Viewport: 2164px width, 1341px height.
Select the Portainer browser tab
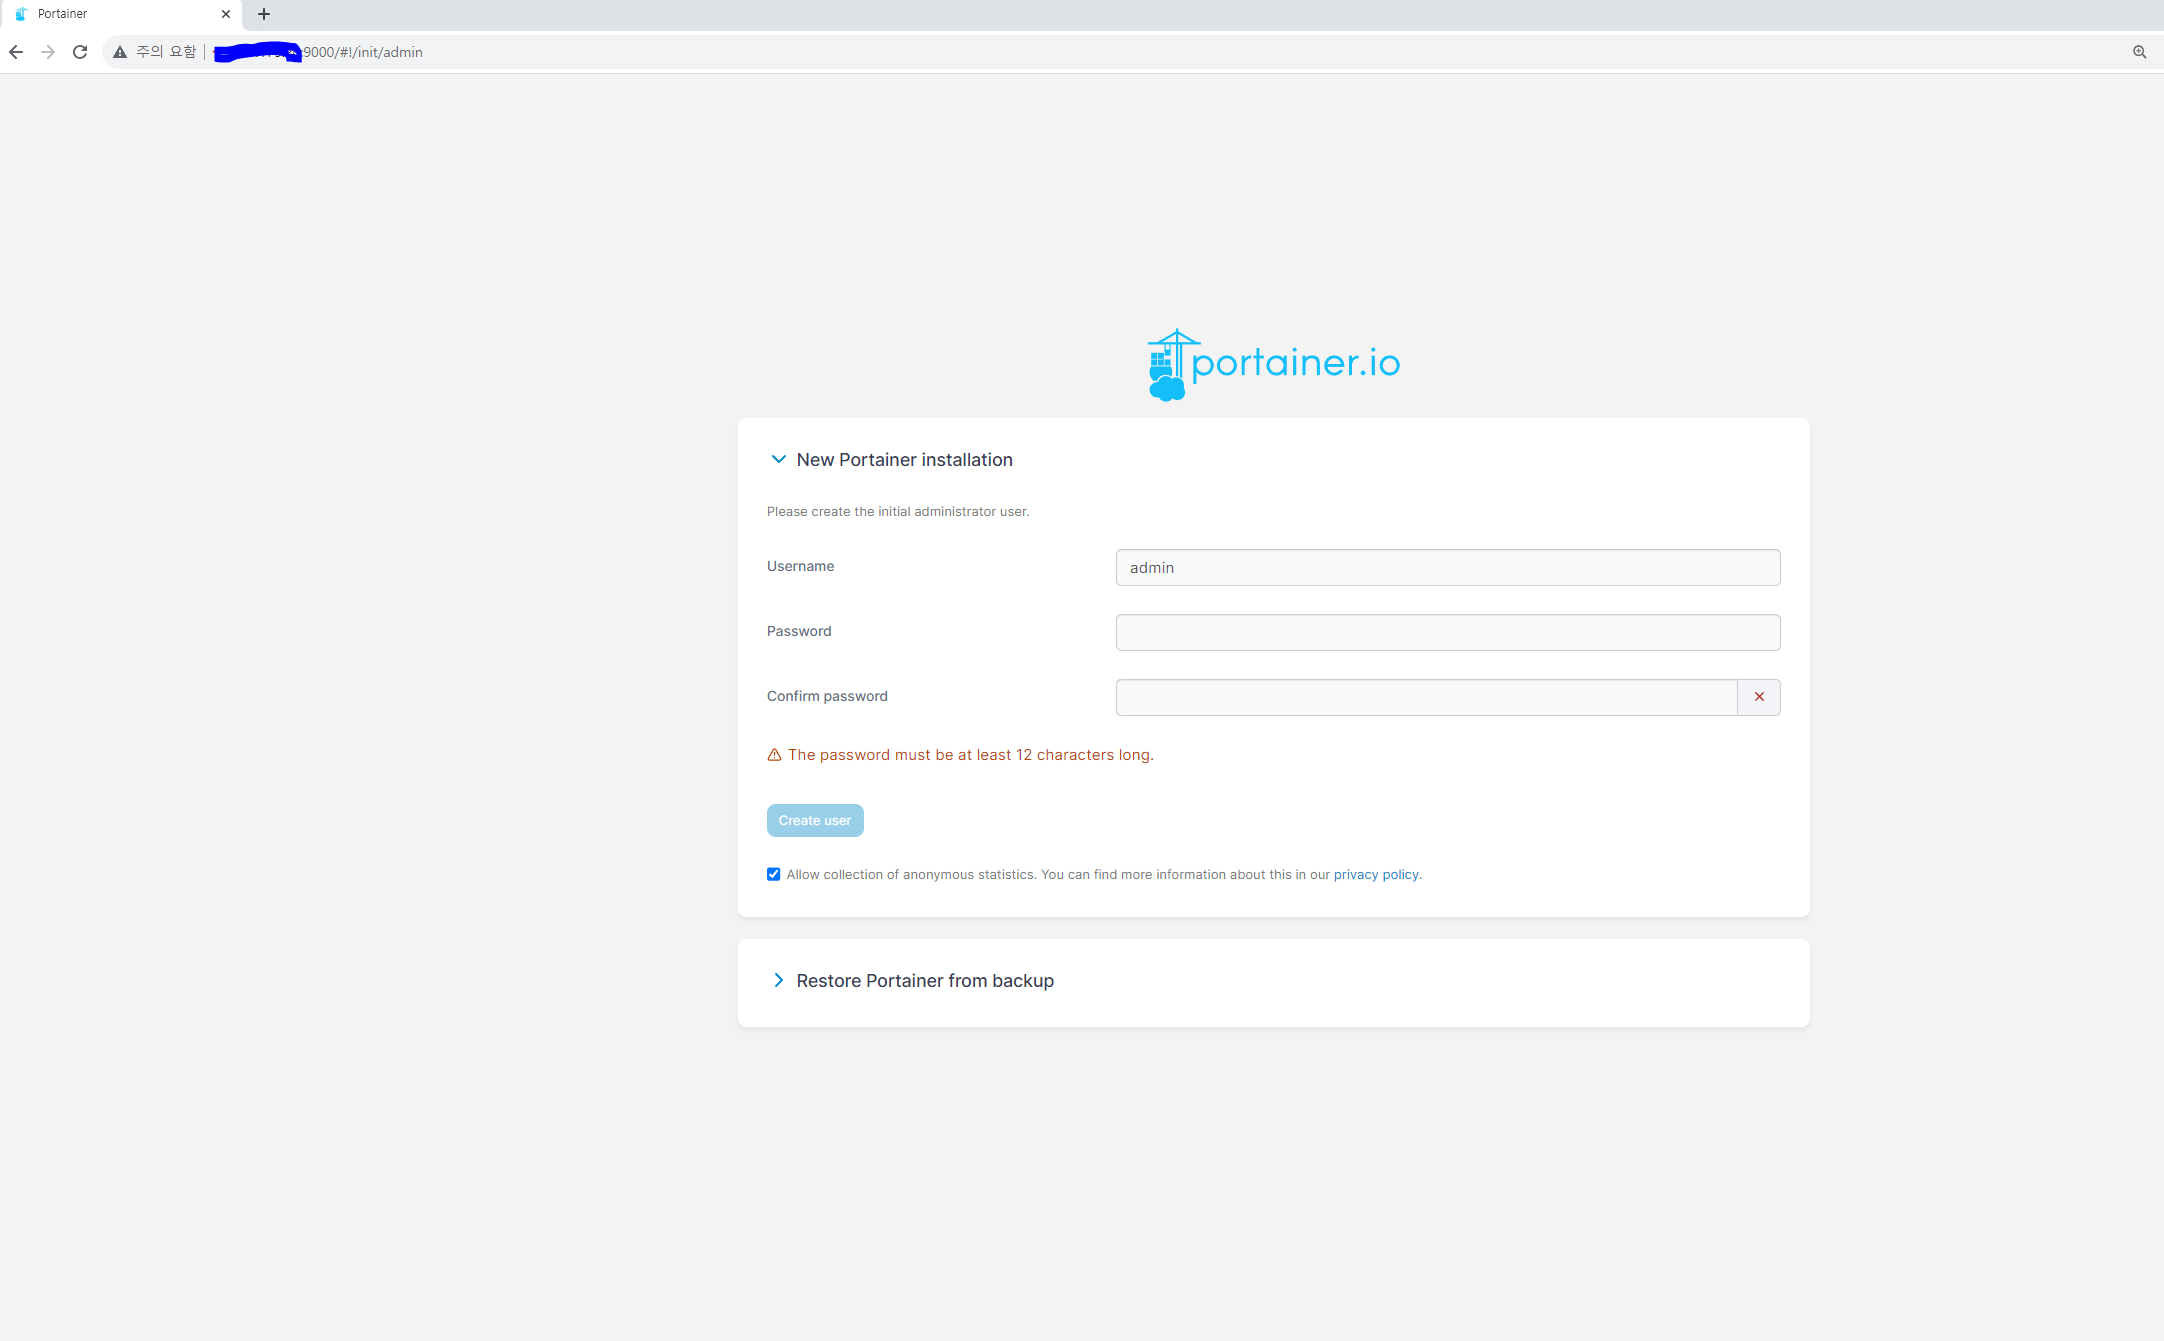(x=122, y=14)
